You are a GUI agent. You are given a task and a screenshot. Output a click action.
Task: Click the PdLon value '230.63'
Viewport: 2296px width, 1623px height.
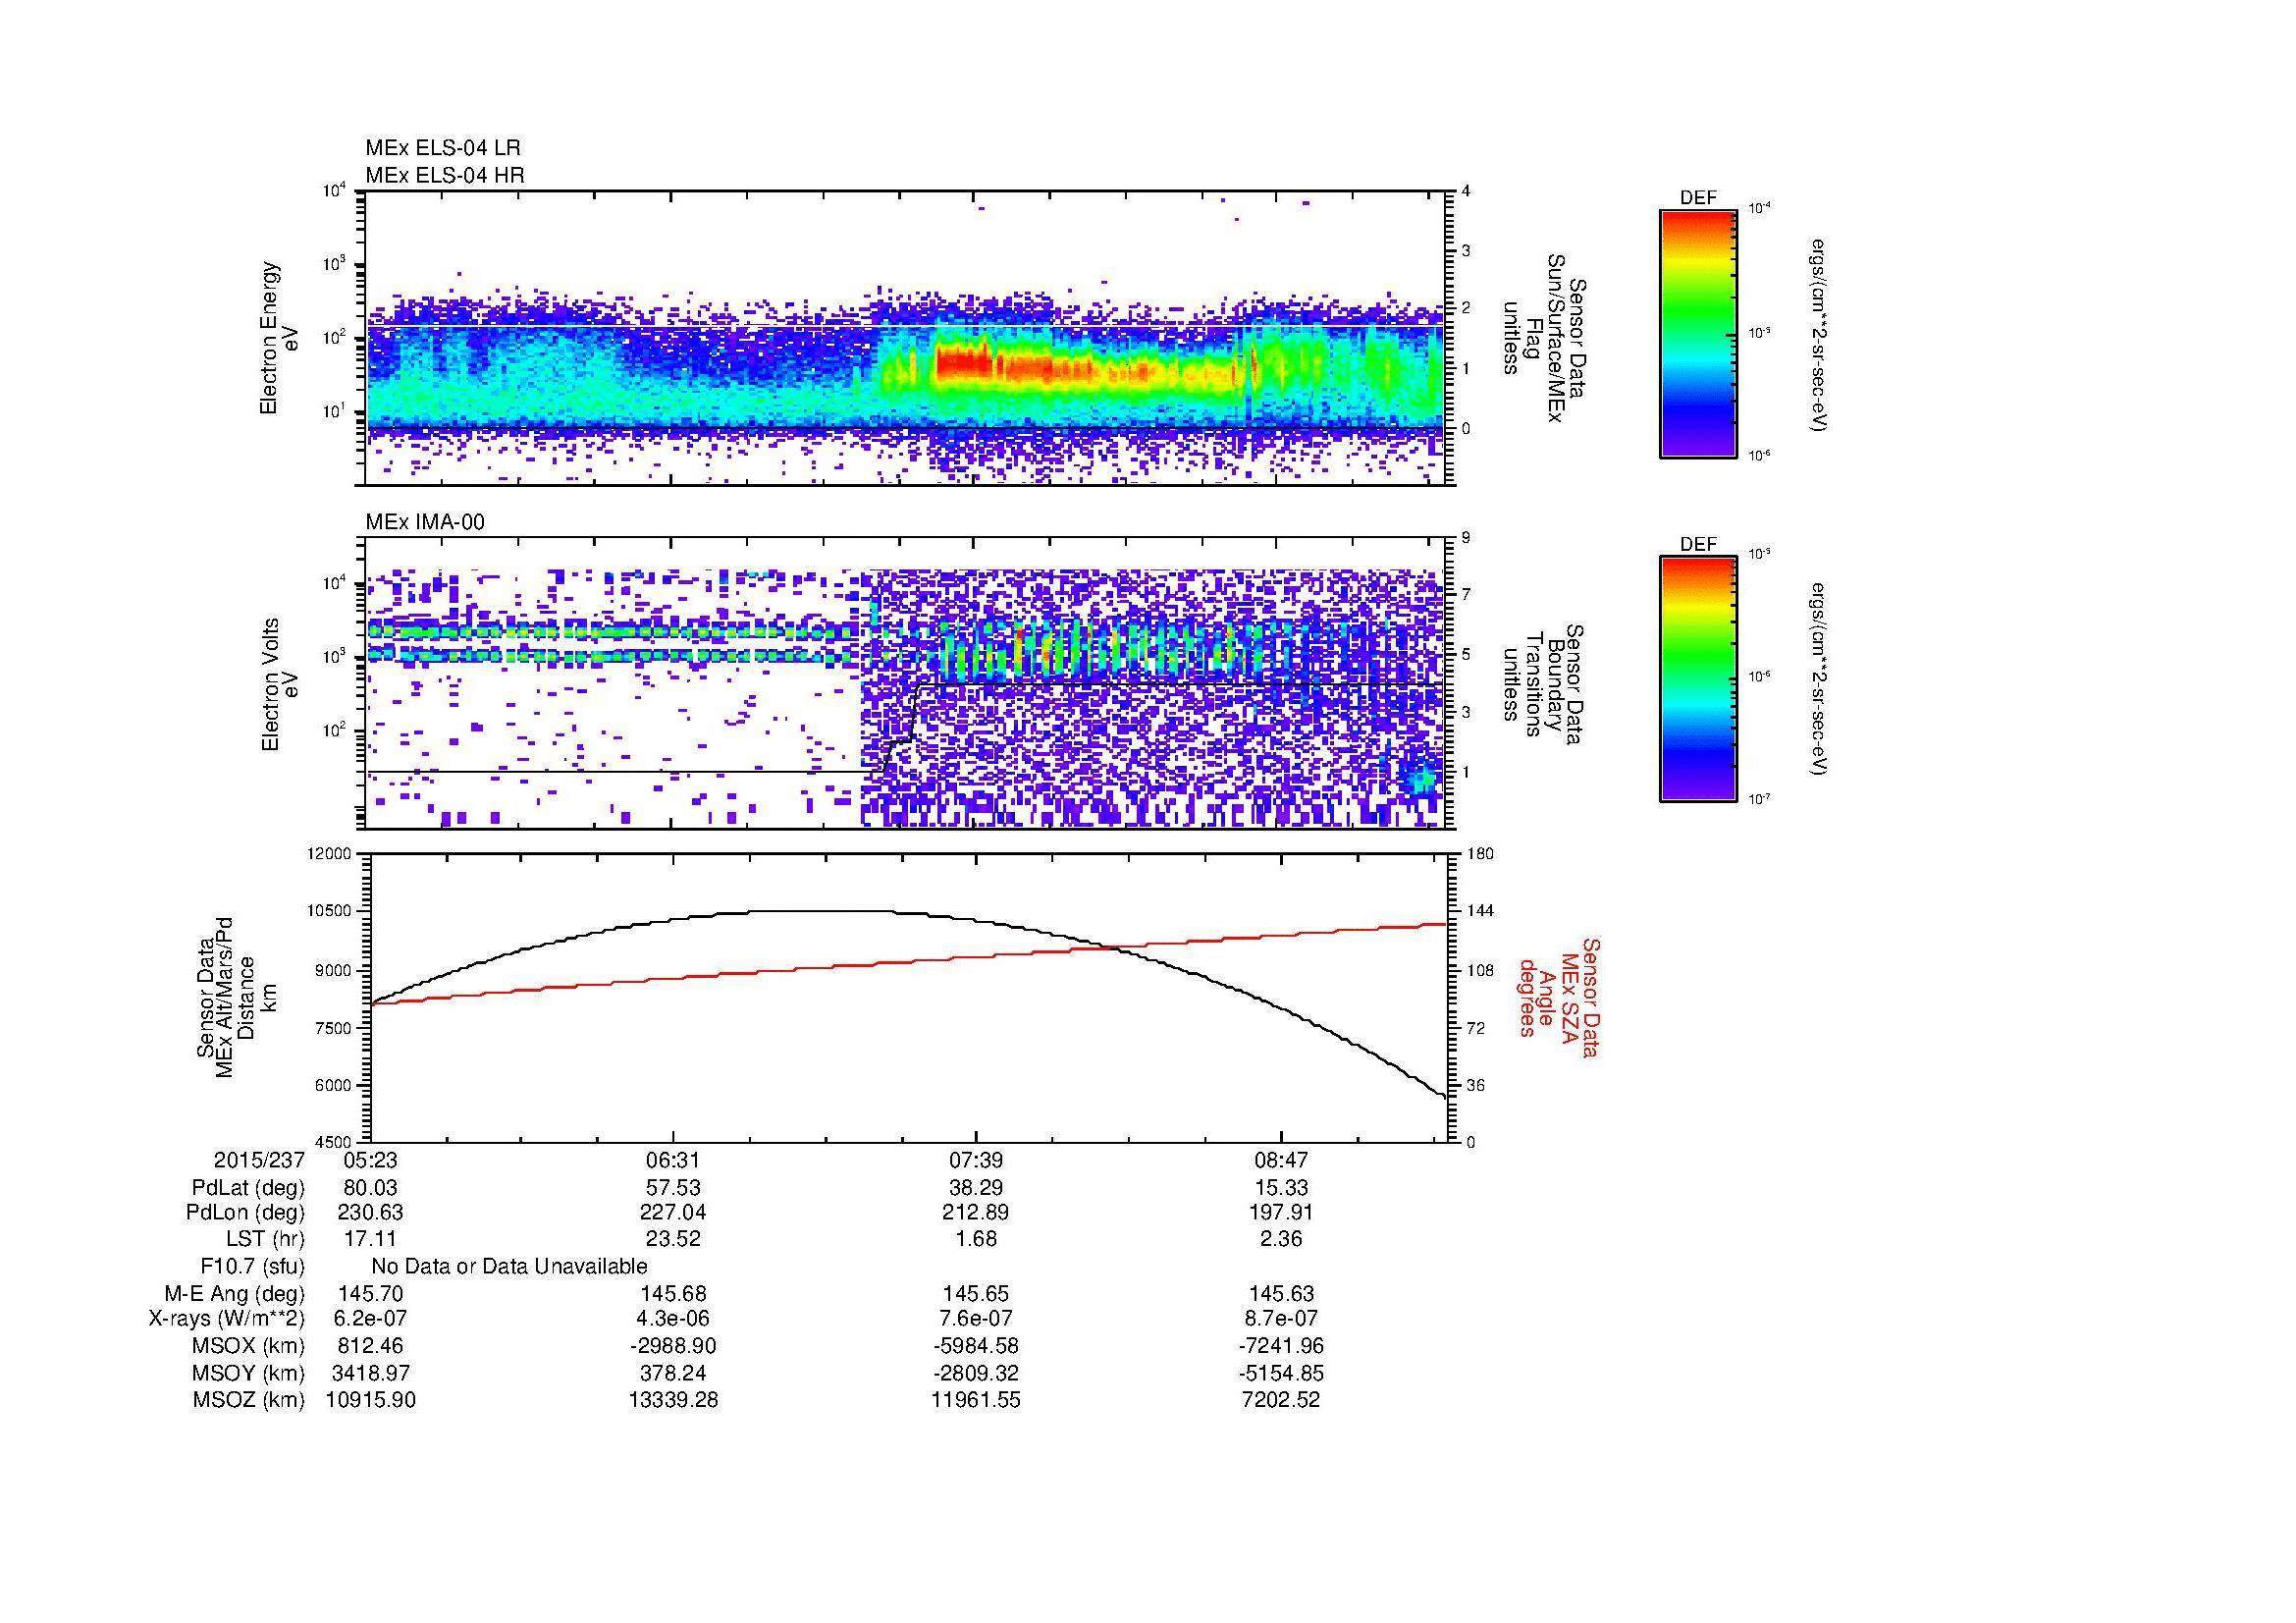pyautogui.click(x=370, y=1213)
